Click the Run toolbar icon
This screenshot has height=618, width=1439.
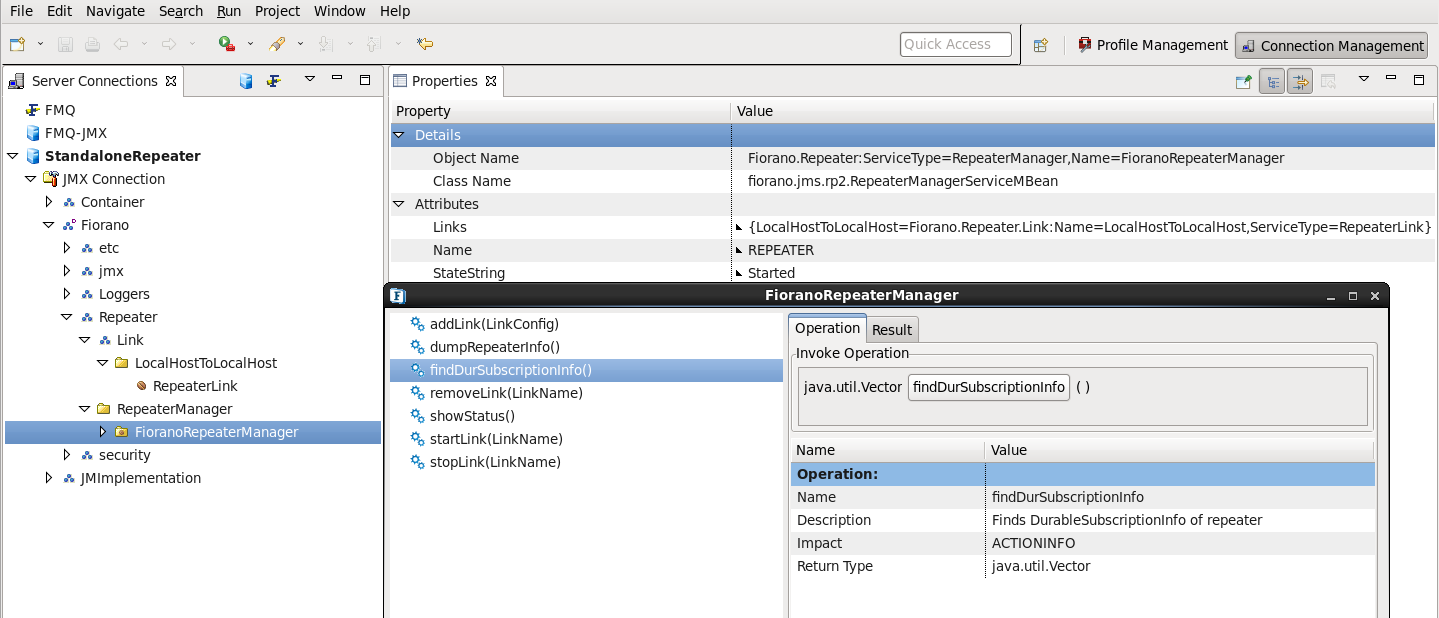[x=227, y=44]
